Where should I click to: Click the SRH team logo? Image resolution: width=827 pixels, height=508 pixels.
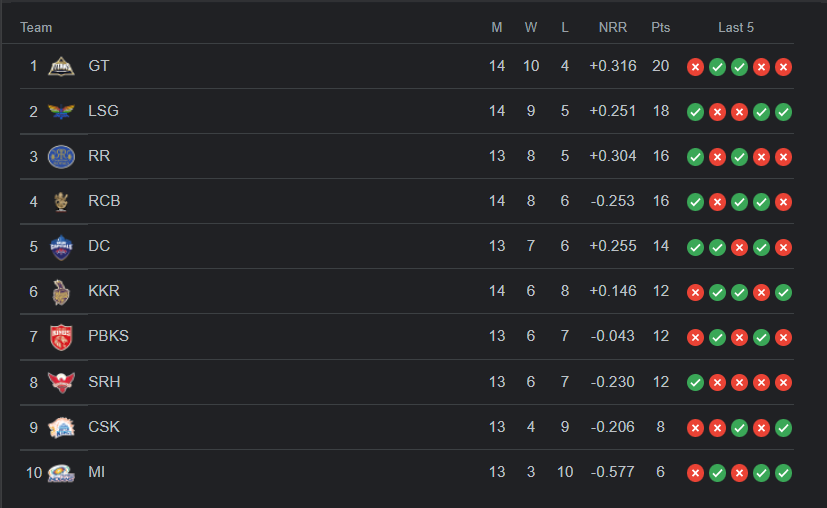tap(62, 382)
